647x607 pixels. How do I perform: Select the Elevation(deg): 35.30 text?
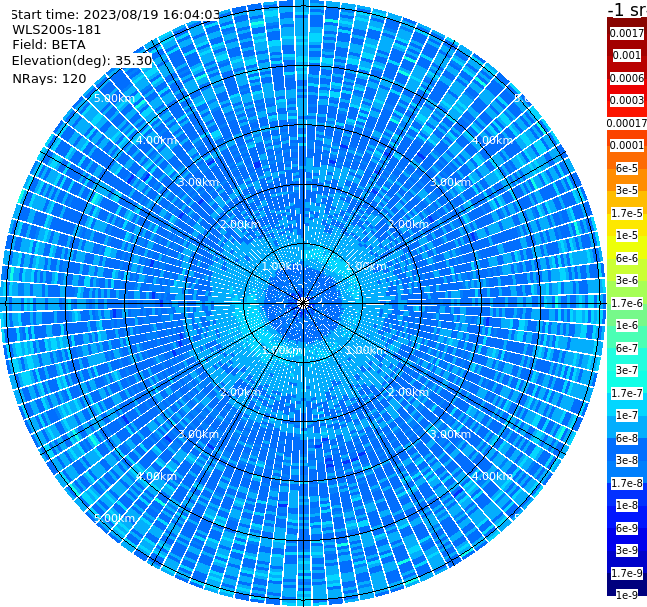point(82,61)
